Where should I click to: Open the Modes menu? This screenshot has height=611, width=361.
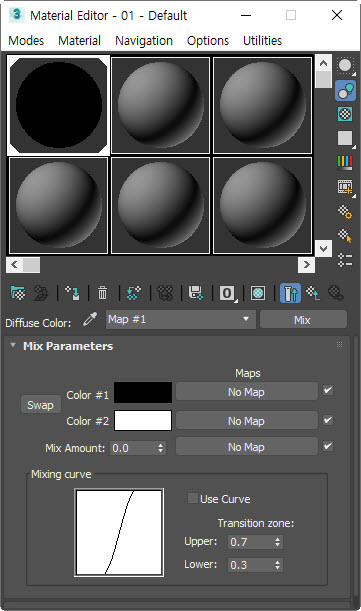(x=26, y=41)
